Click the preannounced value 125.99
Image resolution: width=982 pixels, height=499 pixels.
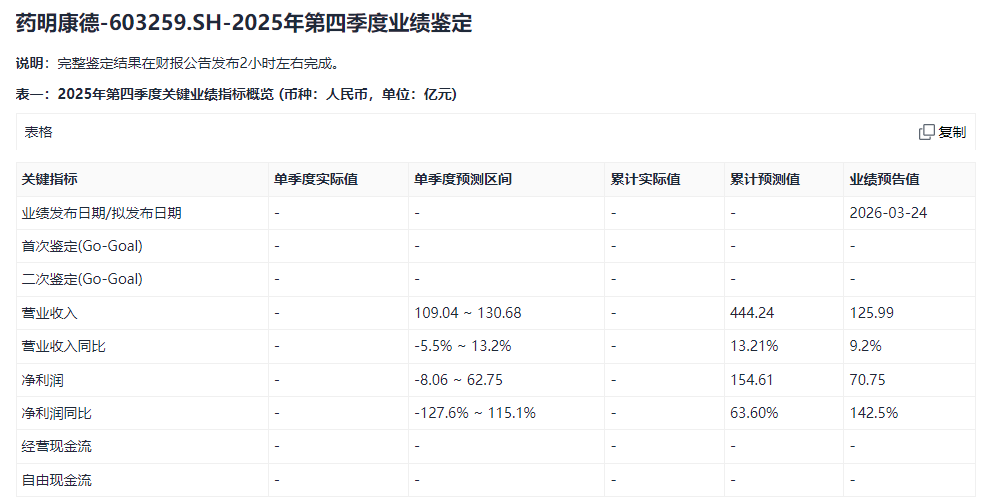click(x=872, y=313)
